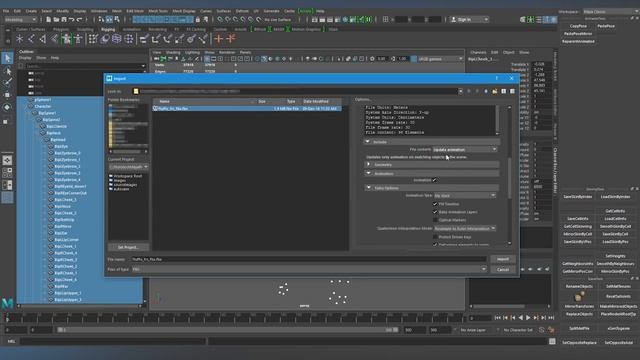This screenshot has width=640, height=360.
Task: Click the Import button
Action: pyautogui.click(x=503, y=259)
